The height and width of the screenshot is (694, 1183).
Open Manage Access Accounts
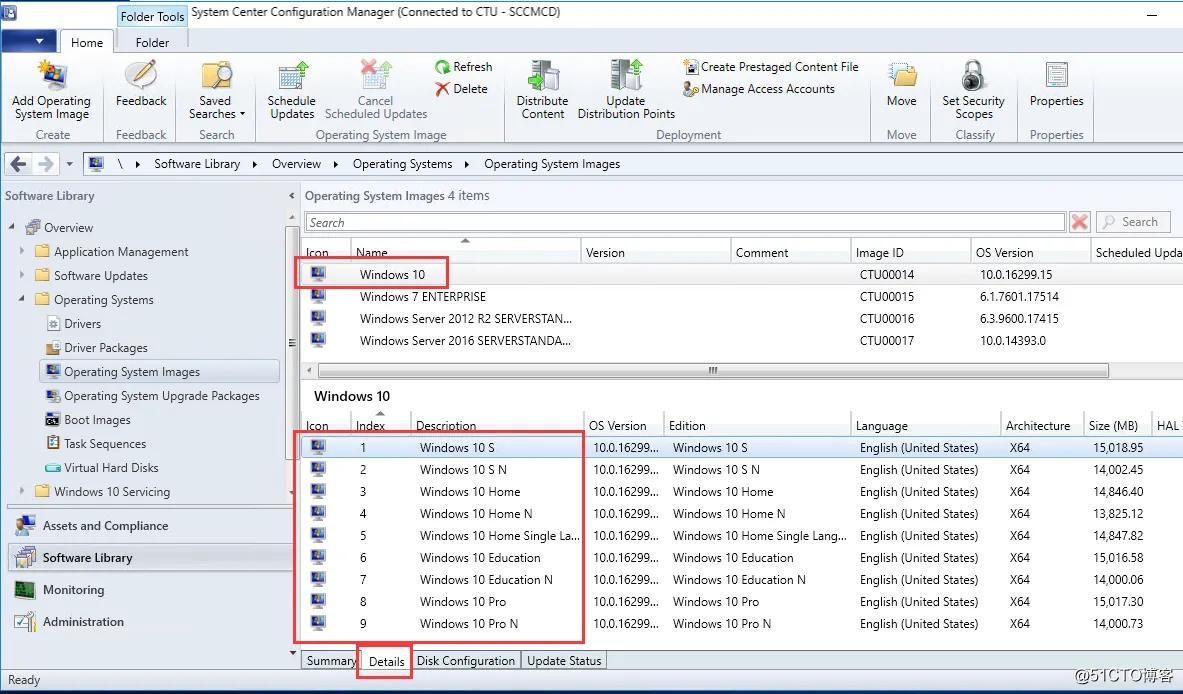tap(759, 89)
